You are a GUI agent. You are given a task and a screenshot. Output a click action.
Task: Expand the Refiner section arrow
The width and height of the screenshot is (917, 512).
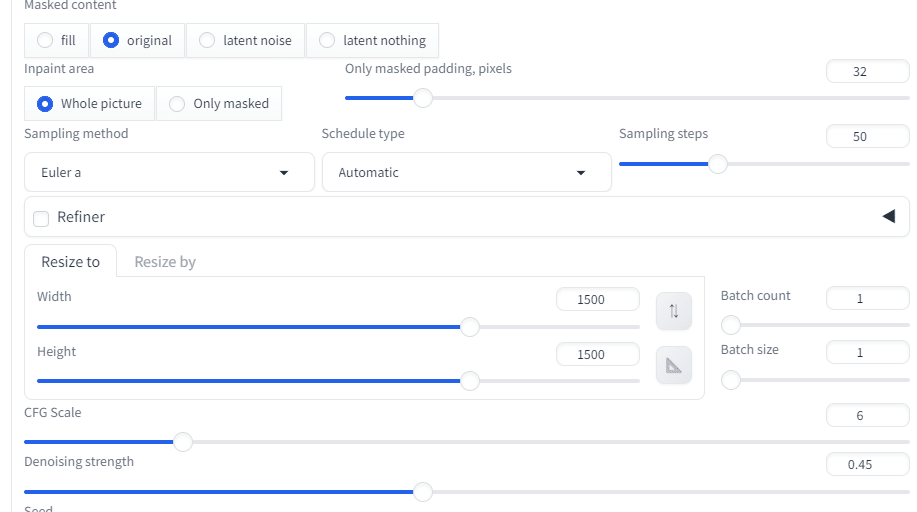click(888, 217)
